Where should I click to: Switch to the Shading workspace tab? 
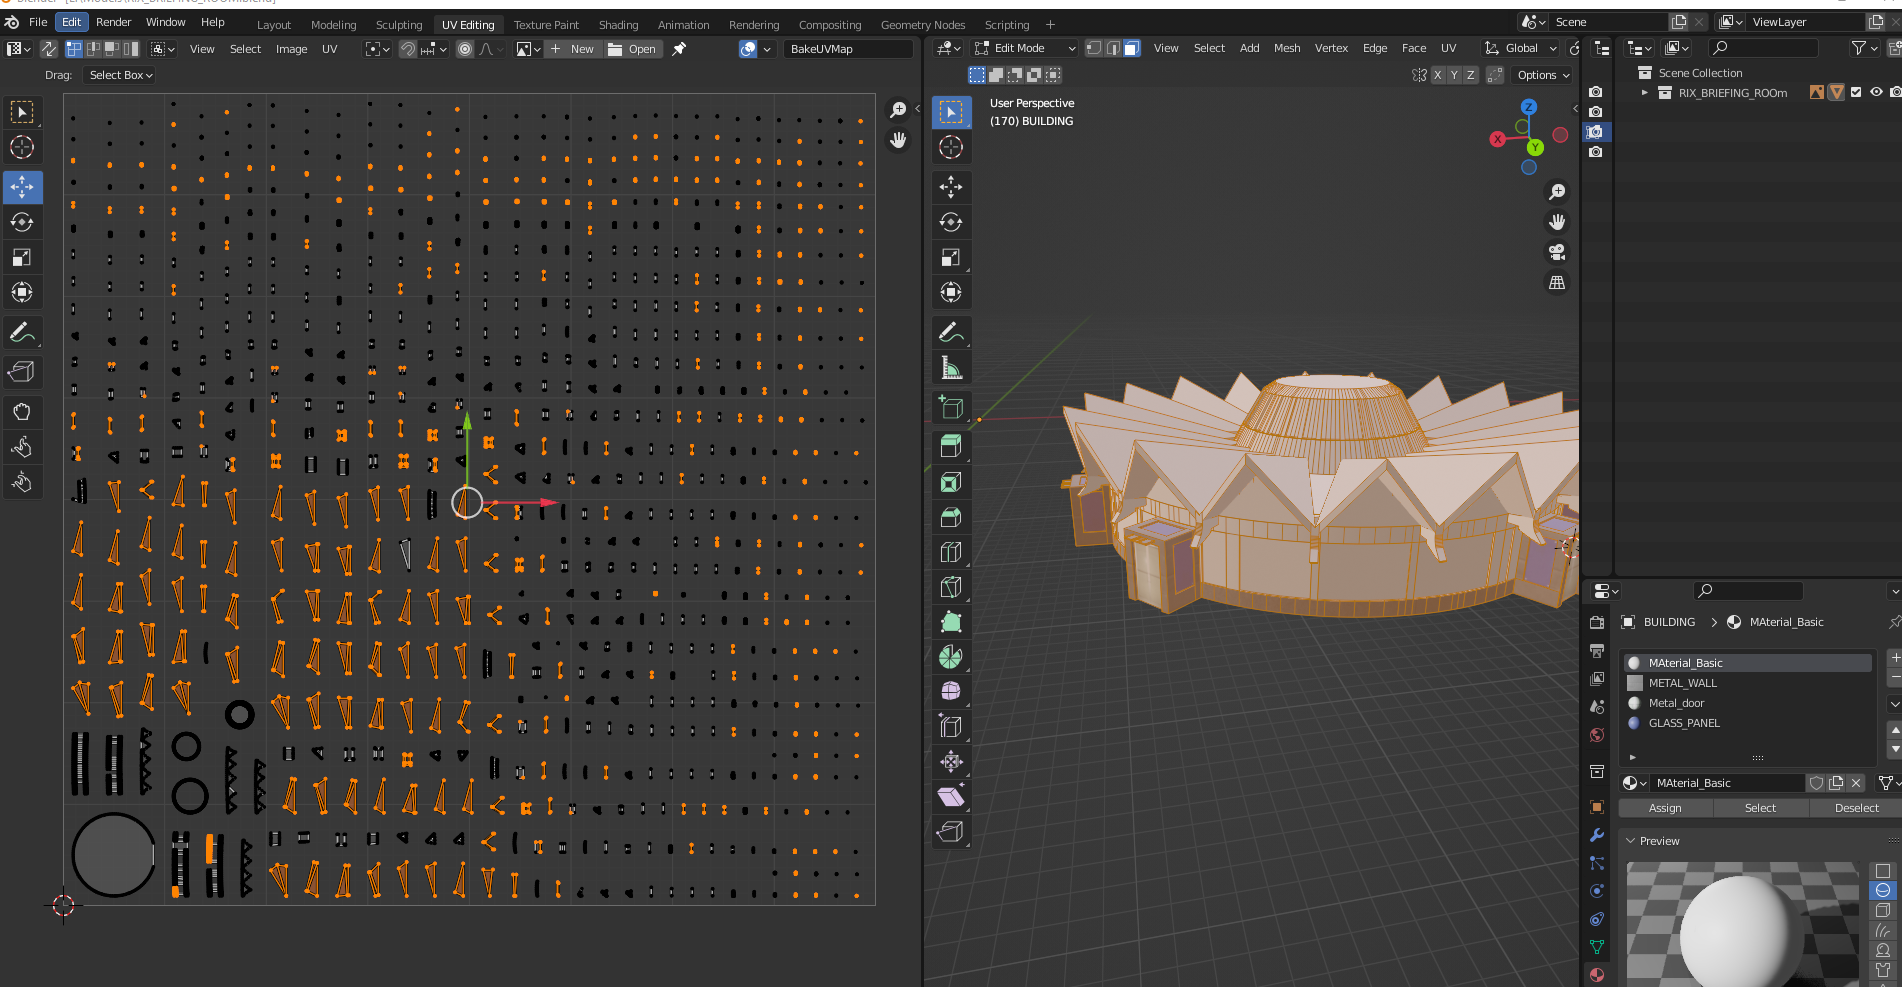tap(618, 25)
